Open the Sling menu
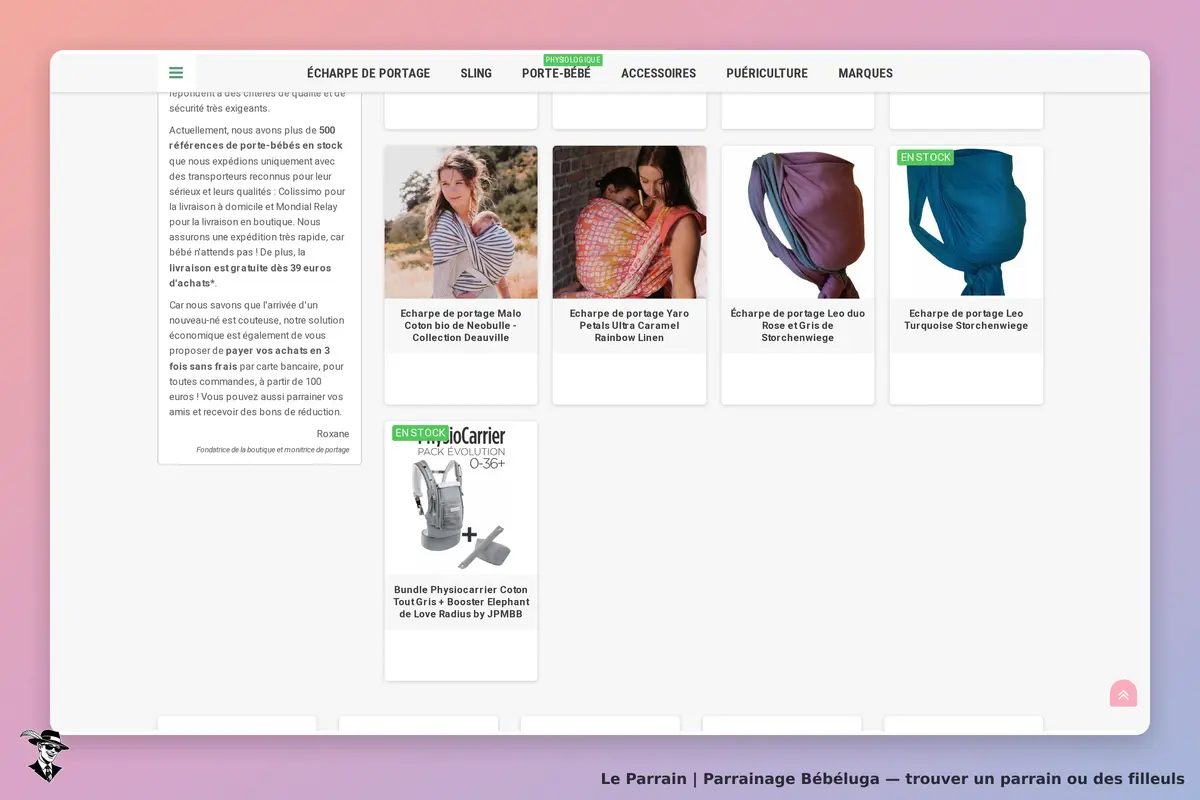 tap(476, 73)
